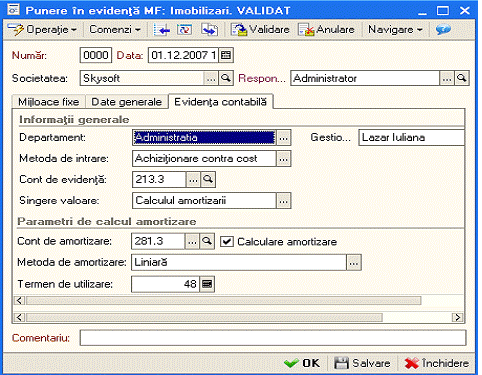Image resolution: width=482 pixels, height=375 pixels.
Task: Open the Cont de amortizare ellipsis selector
Action: click(x=192, y=241)
